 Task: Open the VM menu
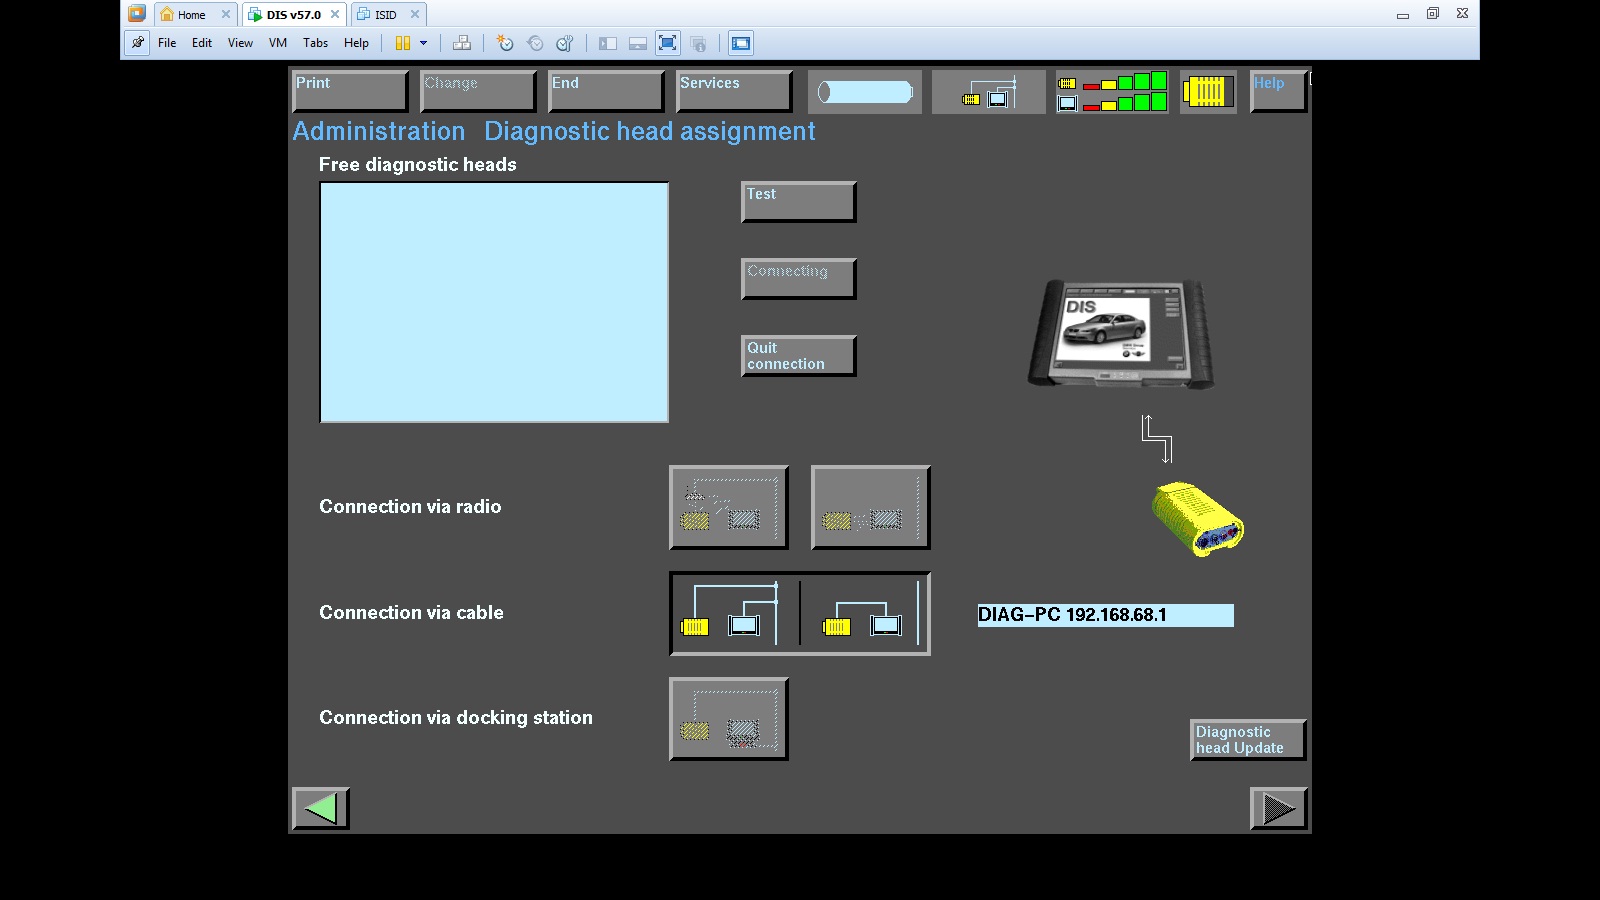pyautogui.click(x=277, y=43)
